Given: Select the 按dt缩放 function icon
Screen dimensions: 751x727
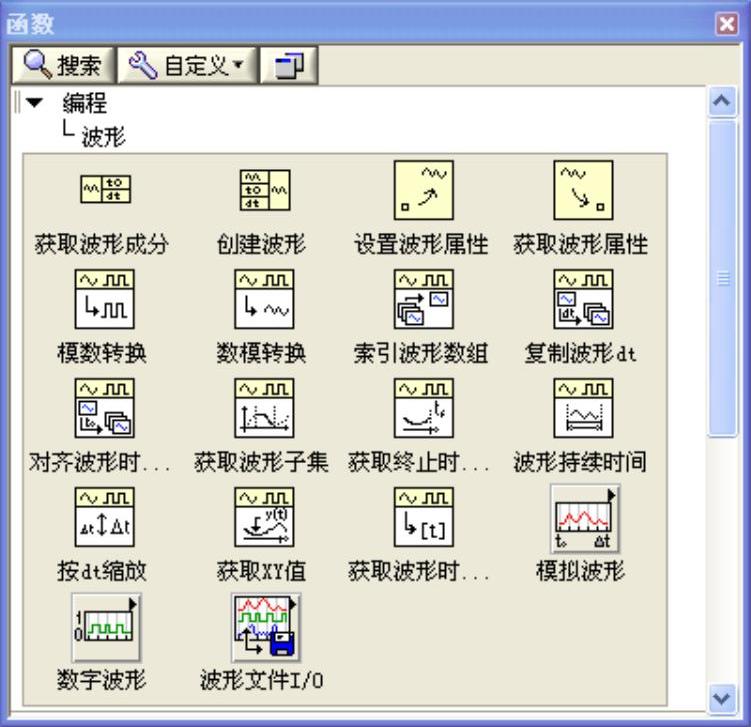Looking at the screenshot, I should pyautogui.click(x=104, y=517).
